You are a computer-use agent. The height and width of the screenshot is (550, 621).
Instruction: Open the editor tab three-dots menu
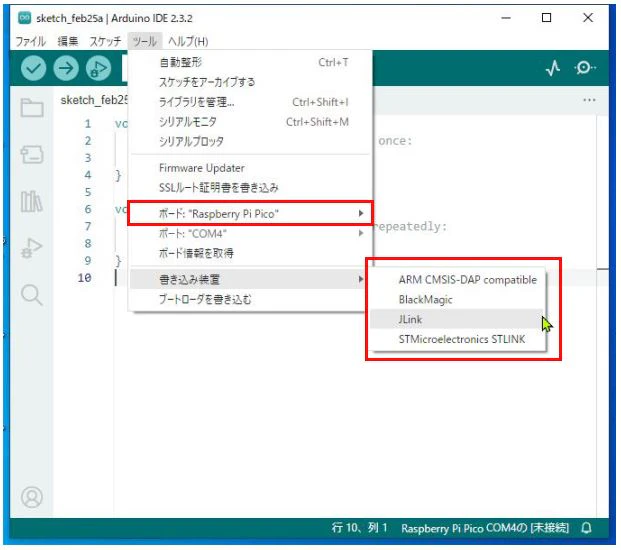(x=589, y=100)
